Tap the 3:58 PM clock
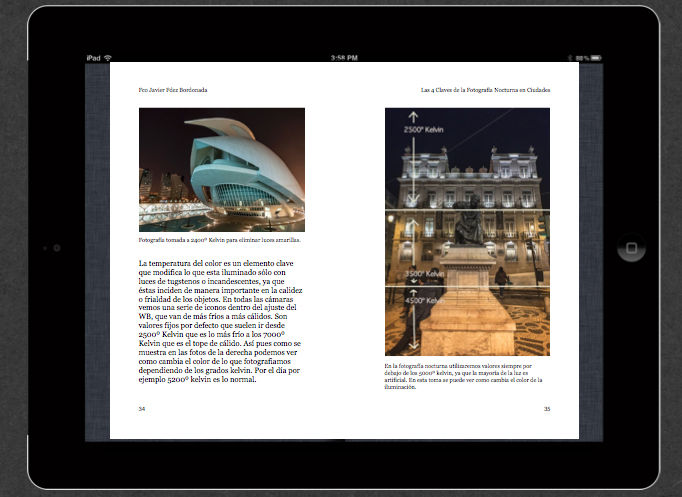Screen dimensions: 682x497 pos(344,58)
